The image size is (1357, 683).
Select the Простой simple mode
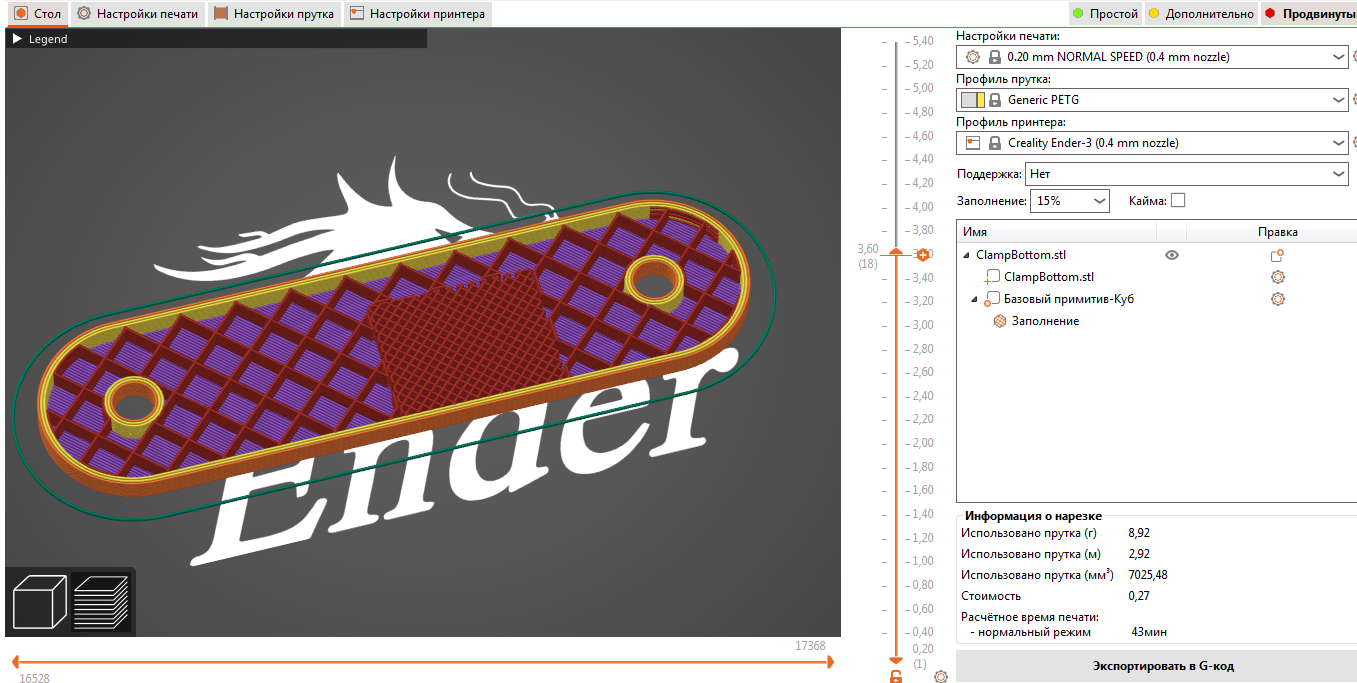tap(1105, 14)
